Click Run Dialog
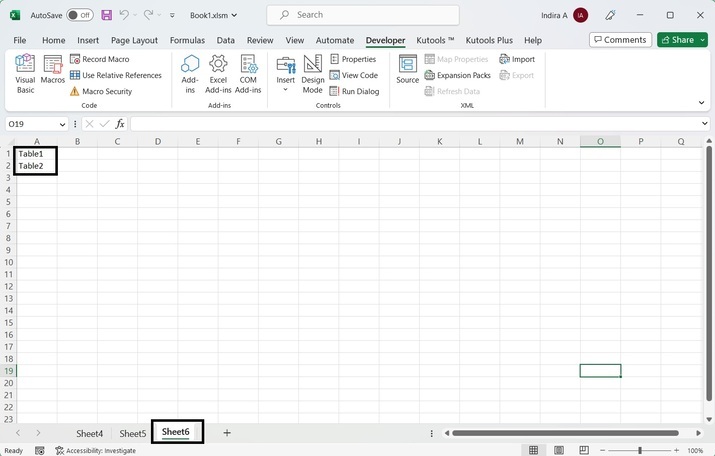This screenshot has height=456, width=715. [x=354, y=91]
